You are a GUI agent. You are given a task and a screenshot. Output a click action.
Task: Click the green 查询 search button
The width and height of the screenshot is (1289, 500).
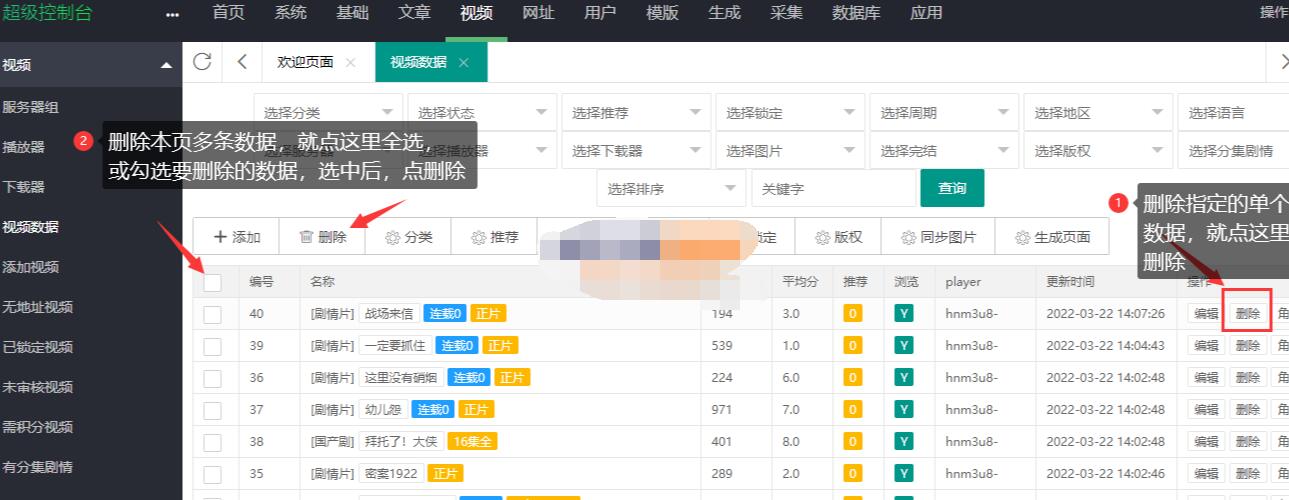pos(952,188)
